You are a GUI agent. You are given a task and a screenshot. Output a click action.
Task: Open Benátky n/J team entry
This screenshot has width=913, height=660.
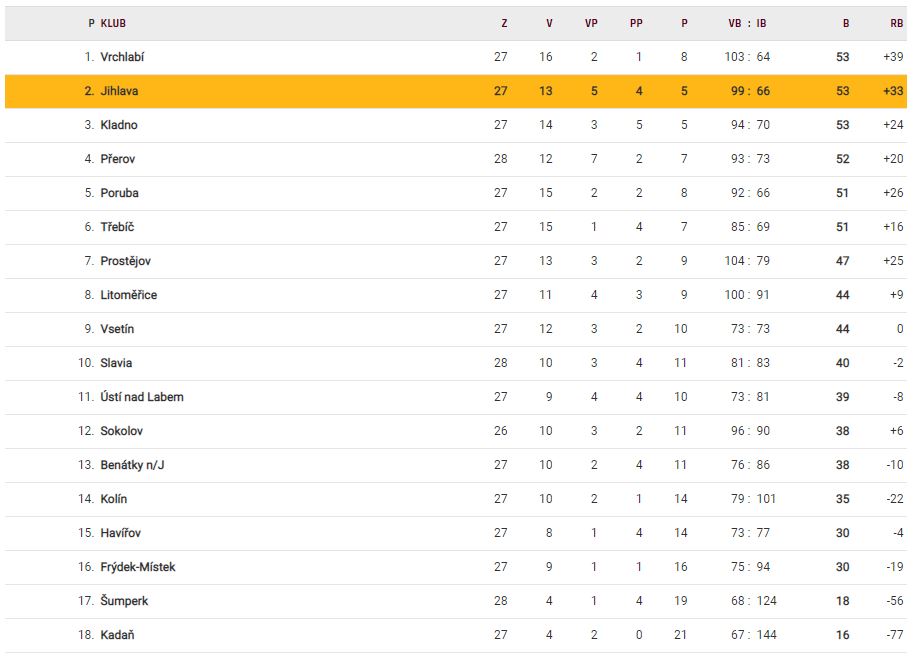click(x=132, y=465)
